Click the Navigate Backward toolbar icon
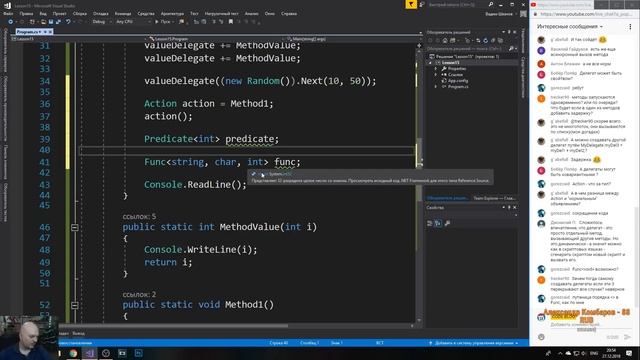Image resolution: width=640 pixels, height=360 pixels. point(11,22)
